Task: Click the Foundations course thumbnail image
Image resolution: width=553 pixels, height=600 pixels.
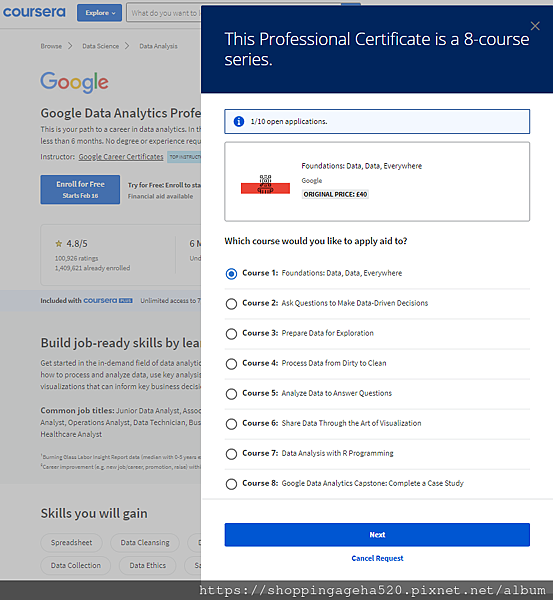Action: 265,184
